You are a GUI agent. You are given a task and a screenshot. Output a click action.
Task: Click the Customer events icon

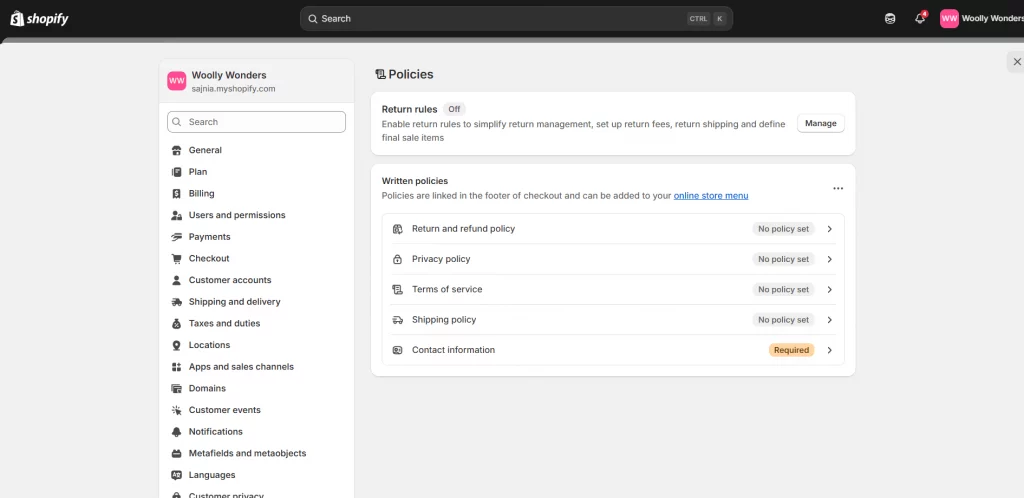[176, 410]
